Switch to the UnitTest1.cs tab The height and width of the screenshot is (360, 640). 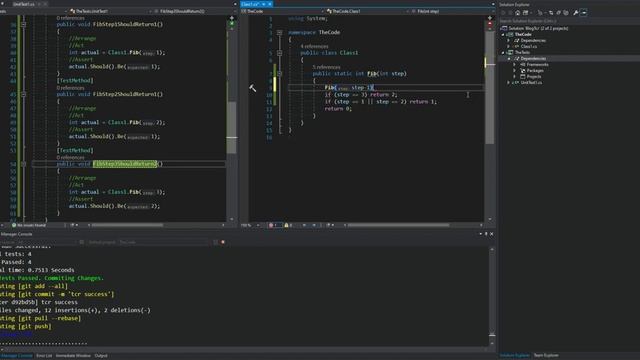(23, 4)
